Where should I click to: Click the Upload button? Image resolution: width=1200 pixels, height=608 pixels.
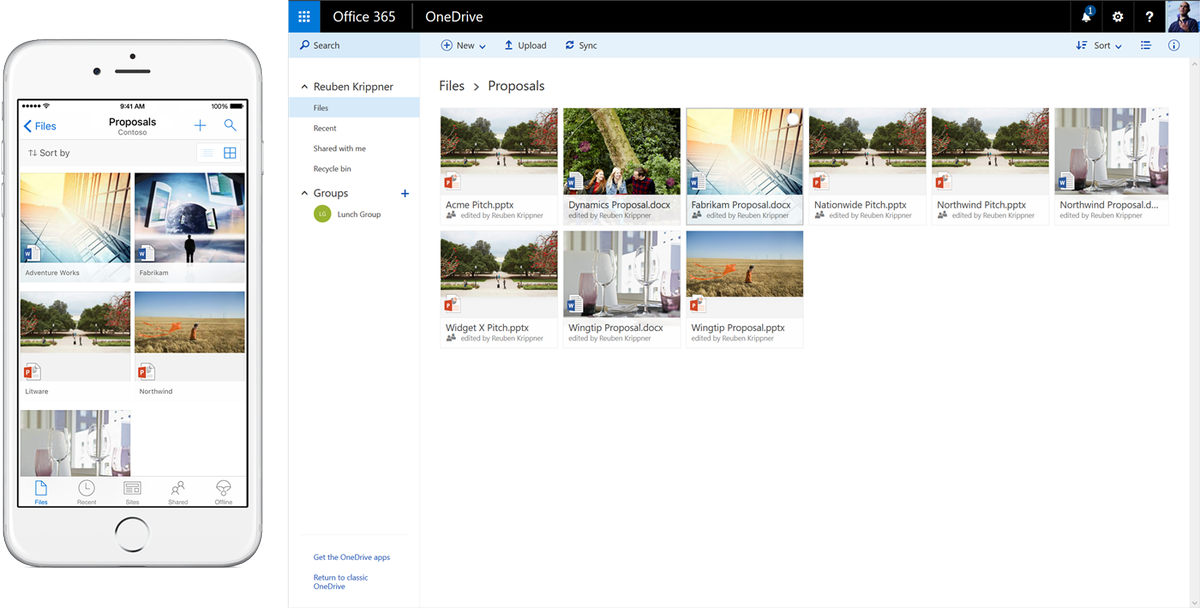click(525, 45)
